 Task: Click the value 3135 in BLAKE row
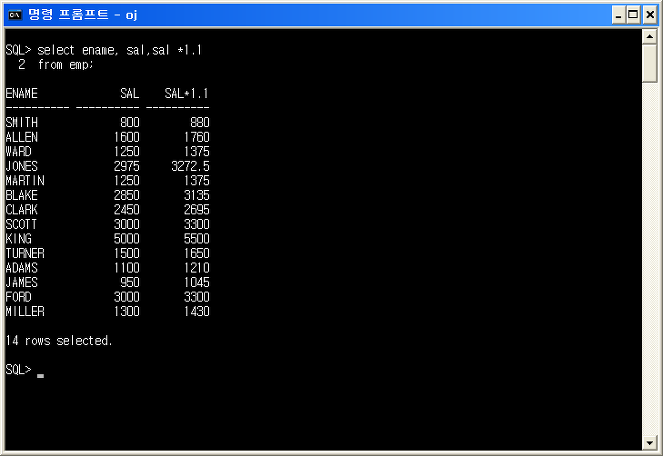197,195
